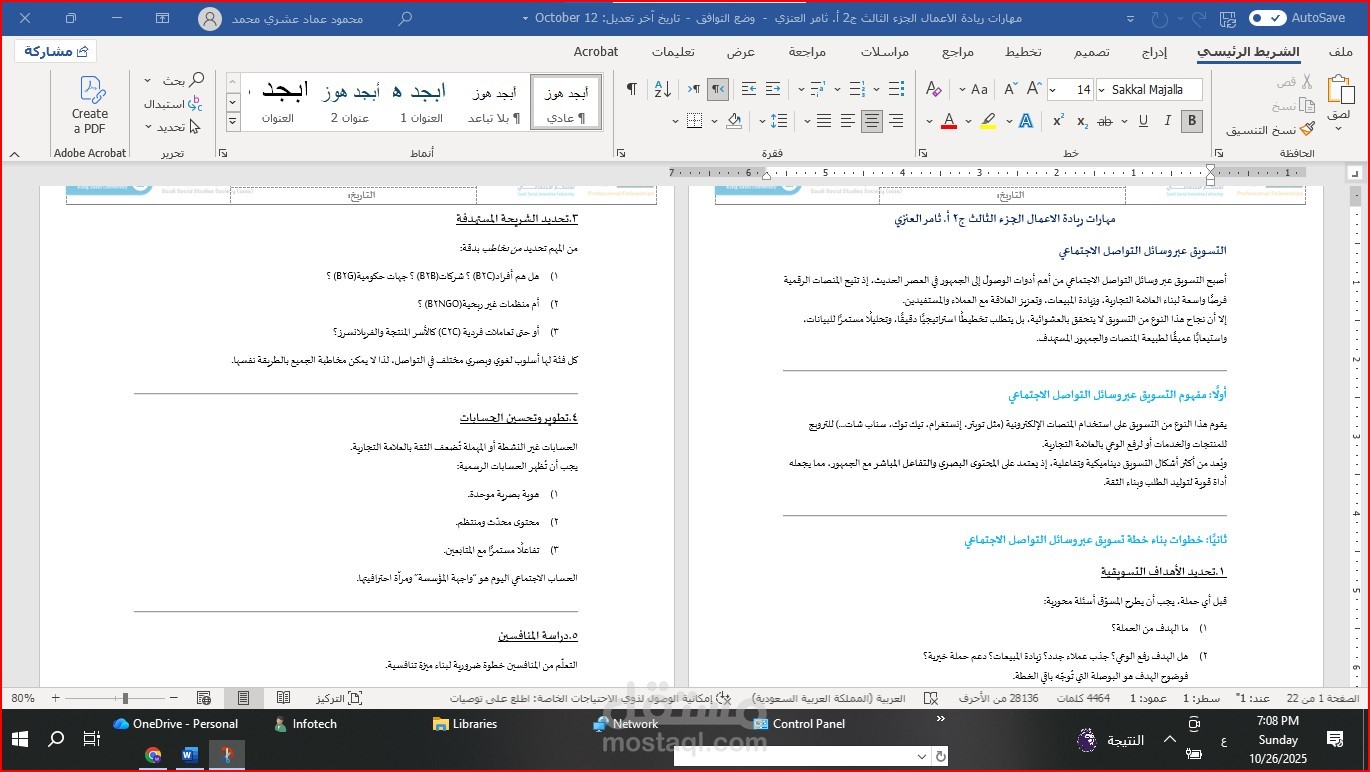
Task: Apply subscript formatting
Action: click(1082, 121)
